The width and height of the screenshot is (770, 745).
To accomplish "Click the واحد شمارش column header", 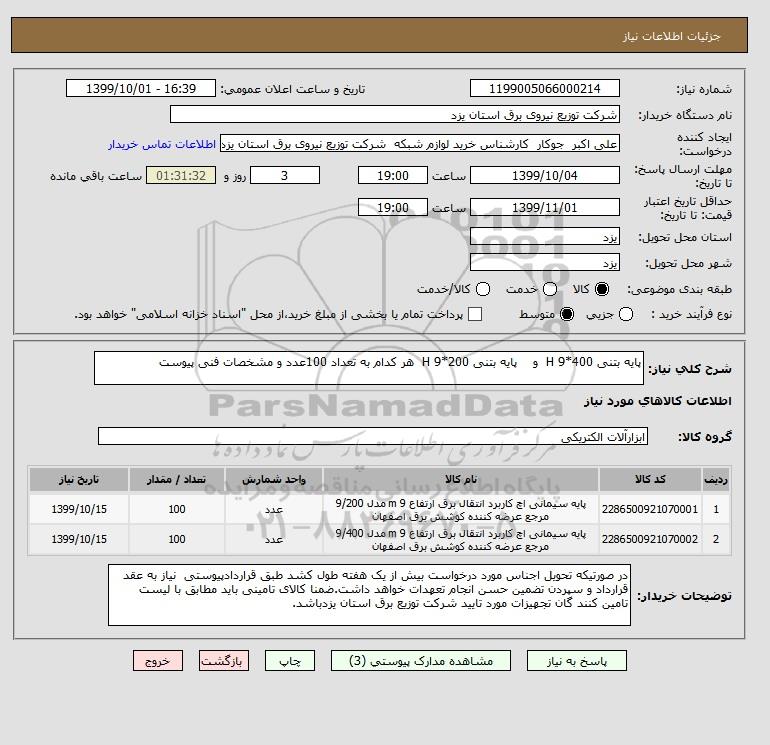I will pos(274,479).
